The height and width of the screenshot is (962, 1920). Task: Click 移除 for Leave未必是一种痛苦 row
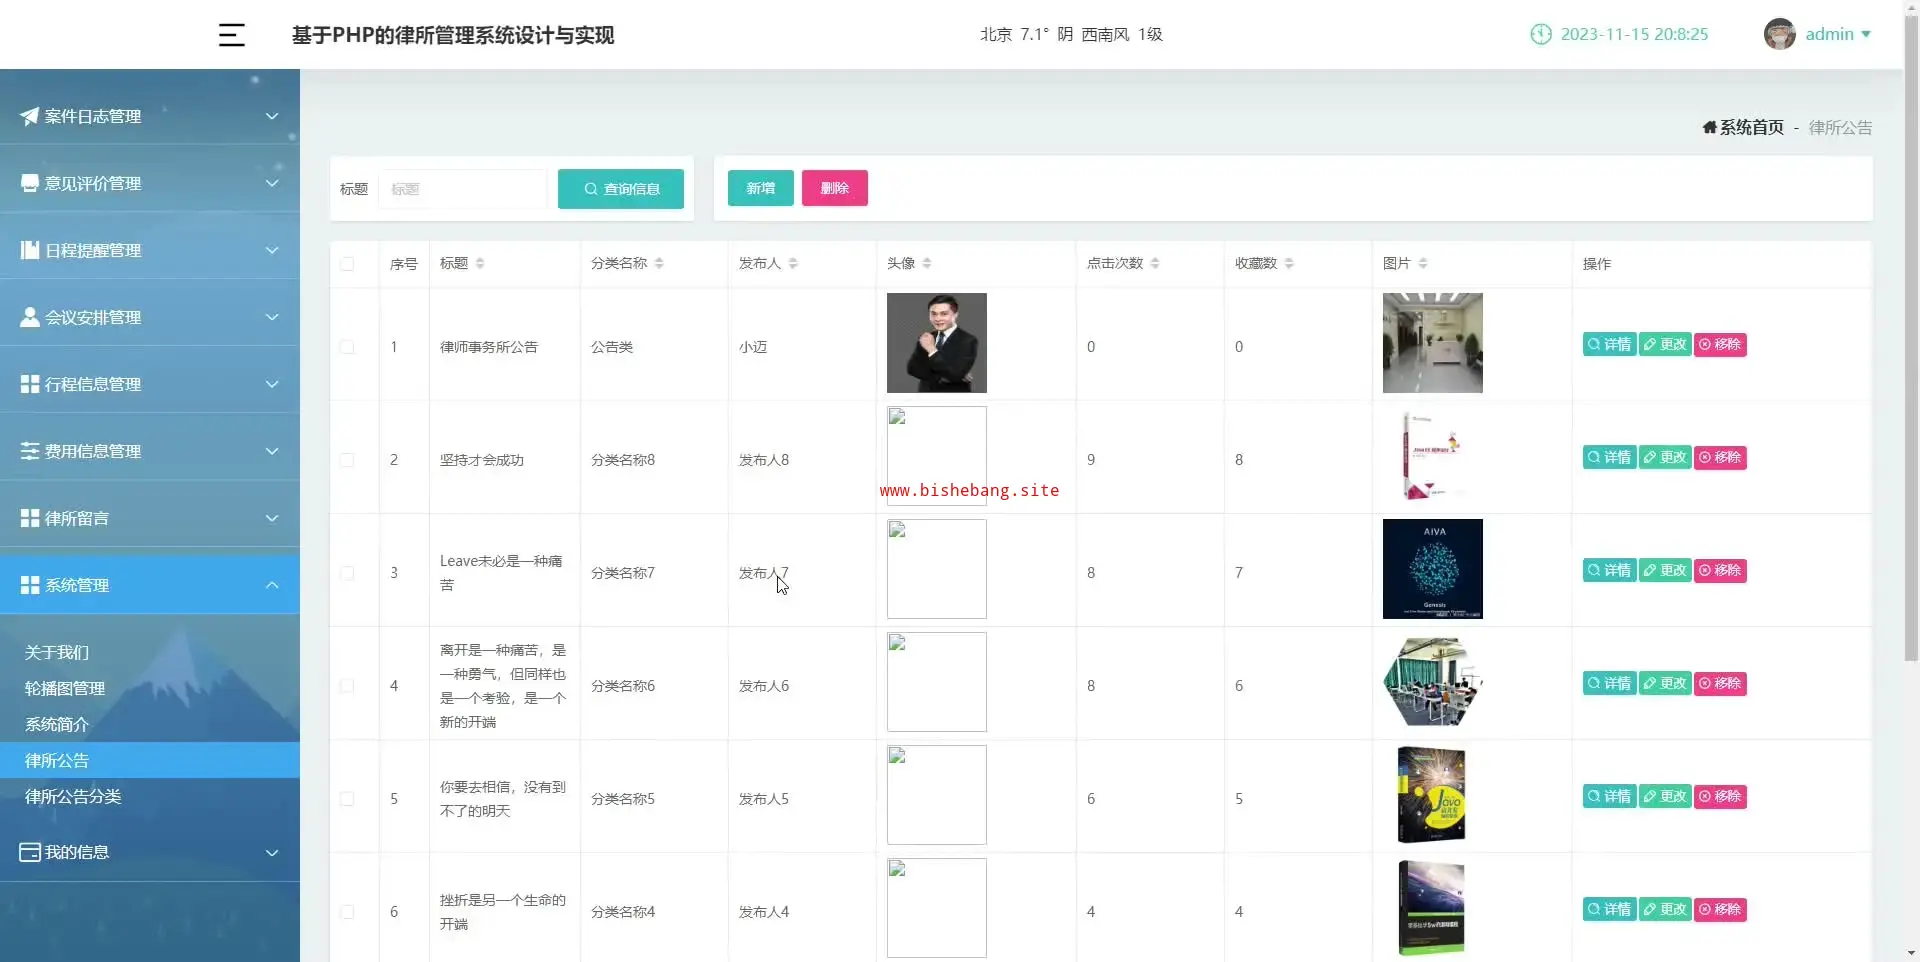[1720, 570]
